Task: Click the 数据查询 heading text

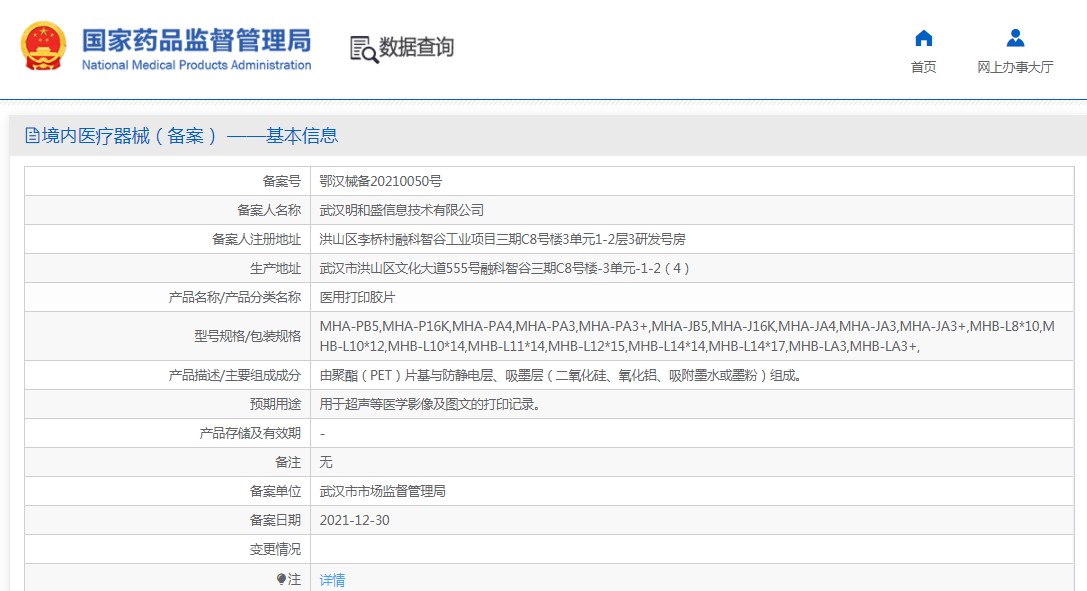Action: (416, 47)
